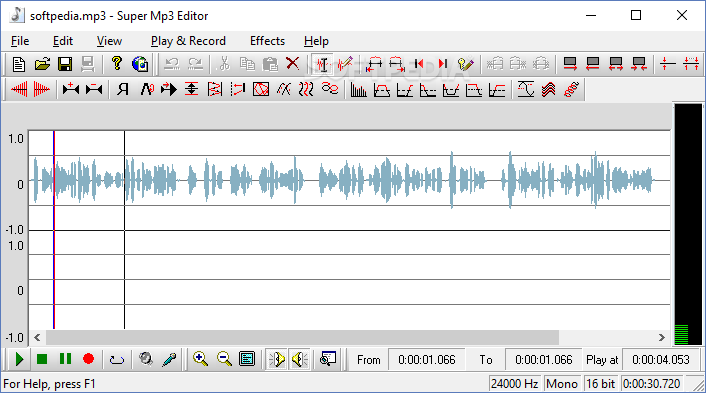Viewport: 706px width, 393px height.
Task: Open the Edit menu
Action: tap(63, 41)
